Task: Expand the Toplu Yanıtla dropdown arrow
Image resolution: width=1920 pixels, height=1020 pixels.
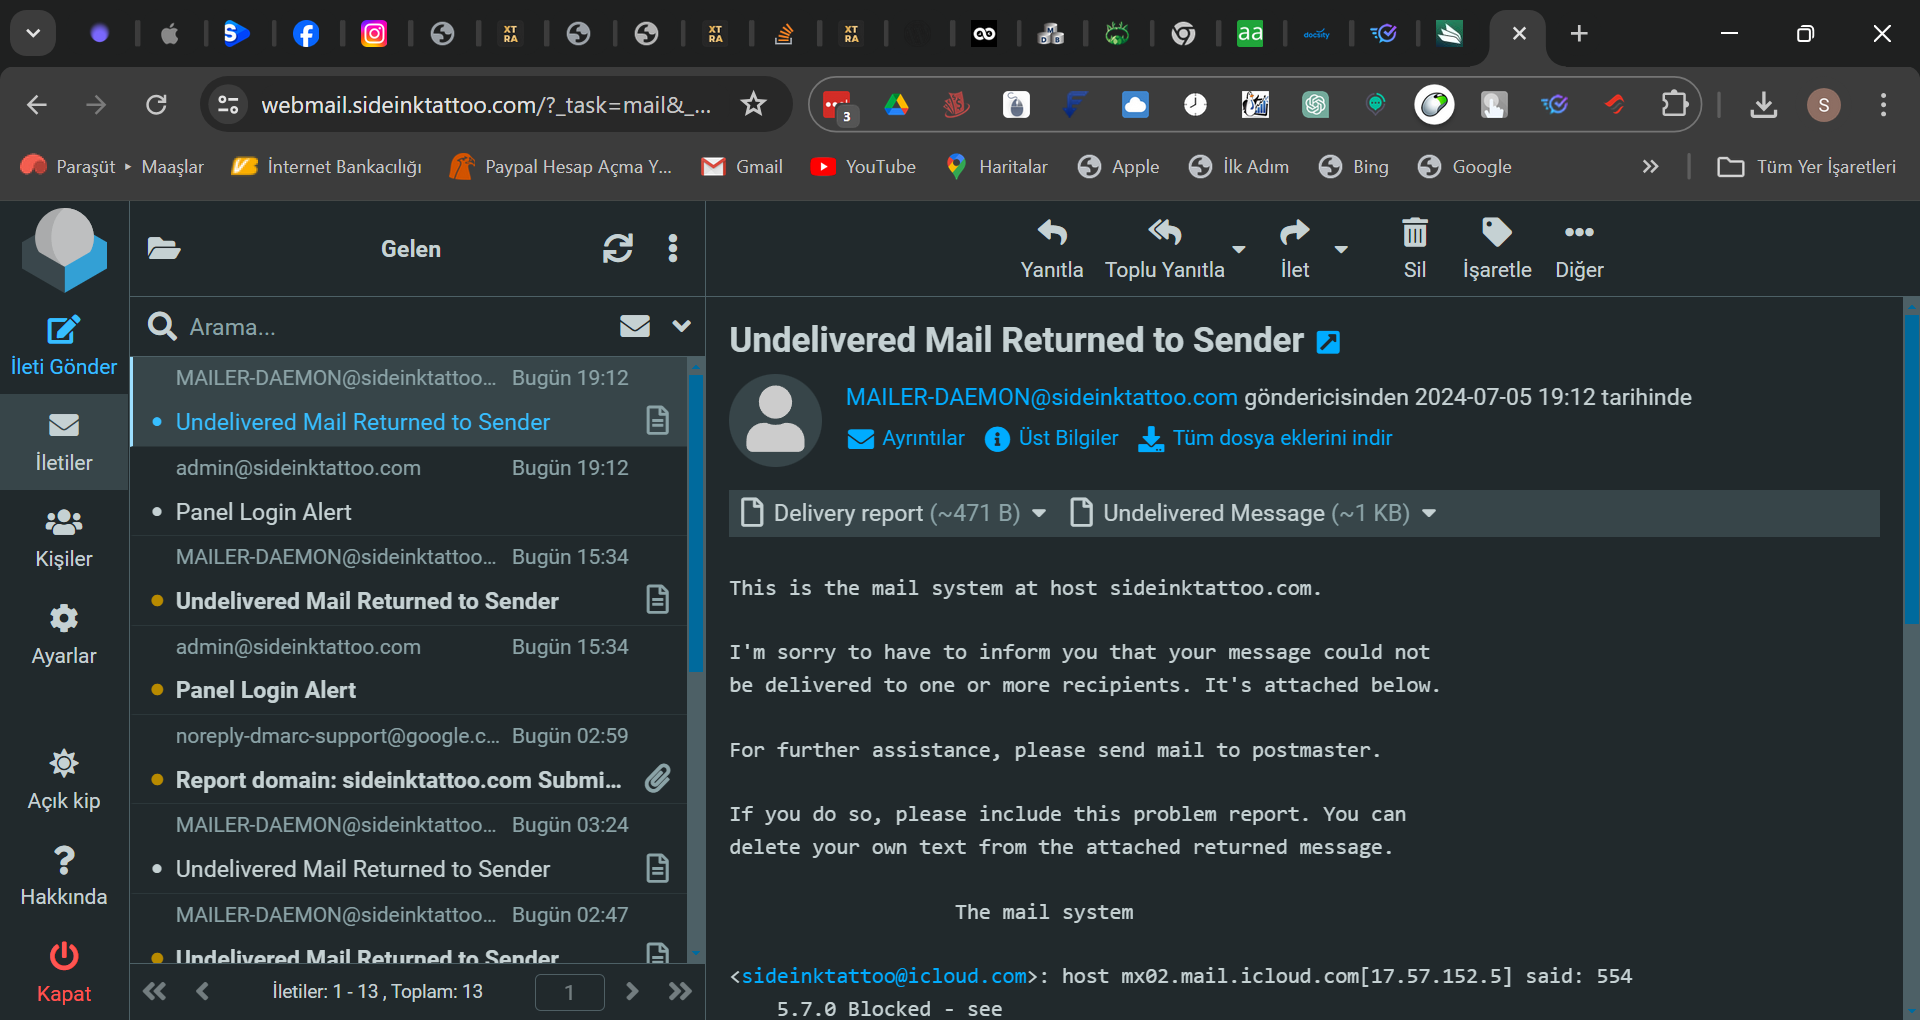Action: [1239, 250]
